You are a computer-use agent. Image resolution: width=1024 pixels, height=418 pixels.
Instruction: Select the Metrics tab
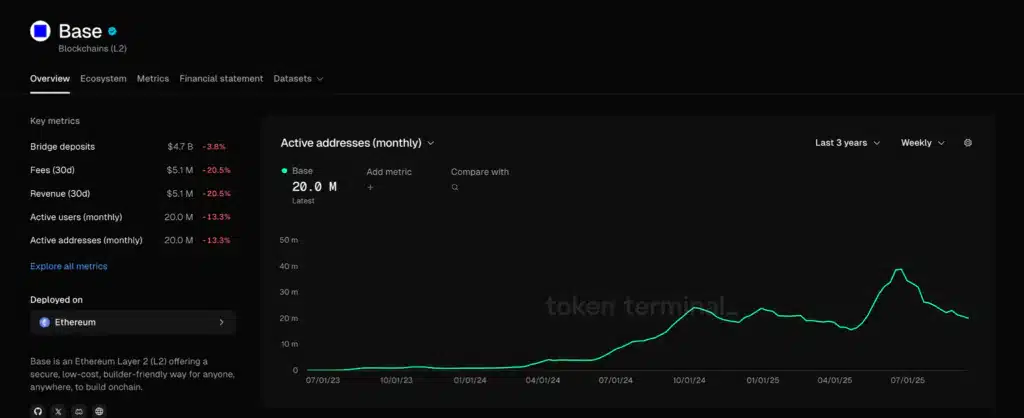click(153, 79)
